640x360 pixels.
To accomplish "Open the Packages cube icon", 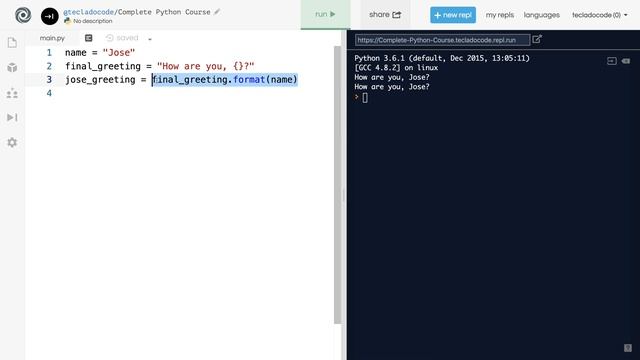I will coord(12,68).
